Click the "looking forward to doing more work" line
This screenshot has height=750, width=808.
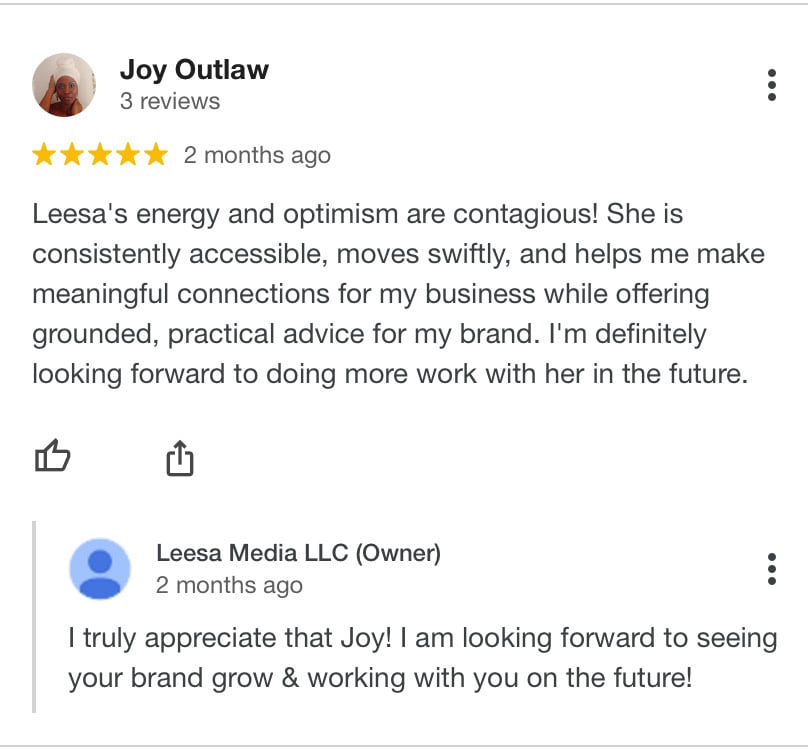pos(389,373)
